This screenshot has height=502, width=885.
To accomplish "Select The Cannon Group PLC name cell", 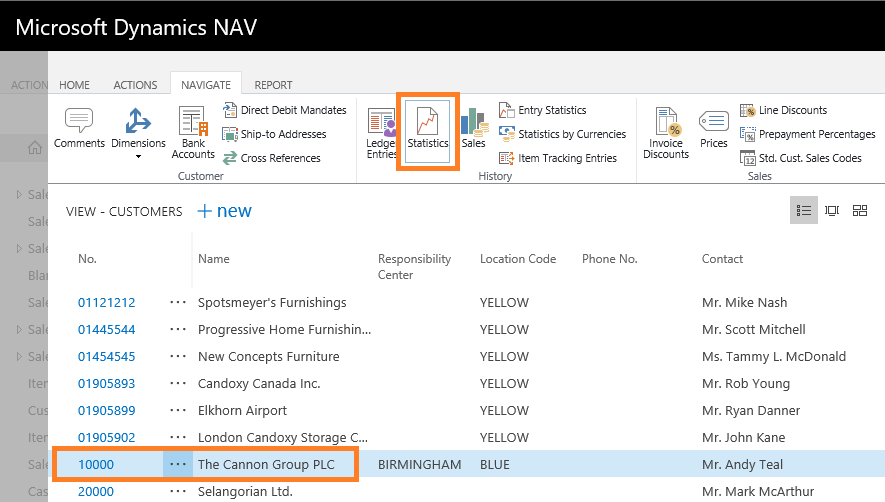I will (266, 465).
